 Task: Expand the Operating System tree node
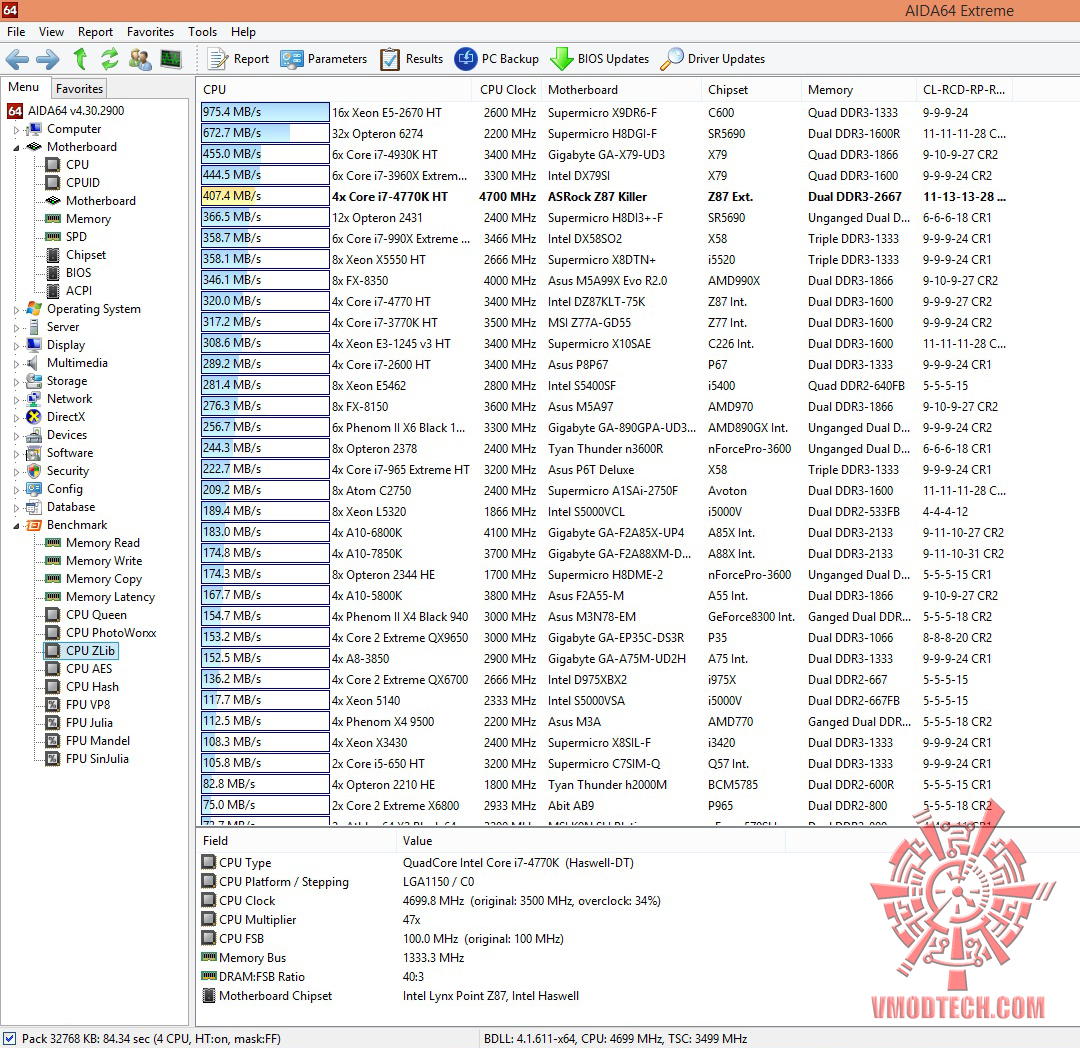(x=17, y=310)
